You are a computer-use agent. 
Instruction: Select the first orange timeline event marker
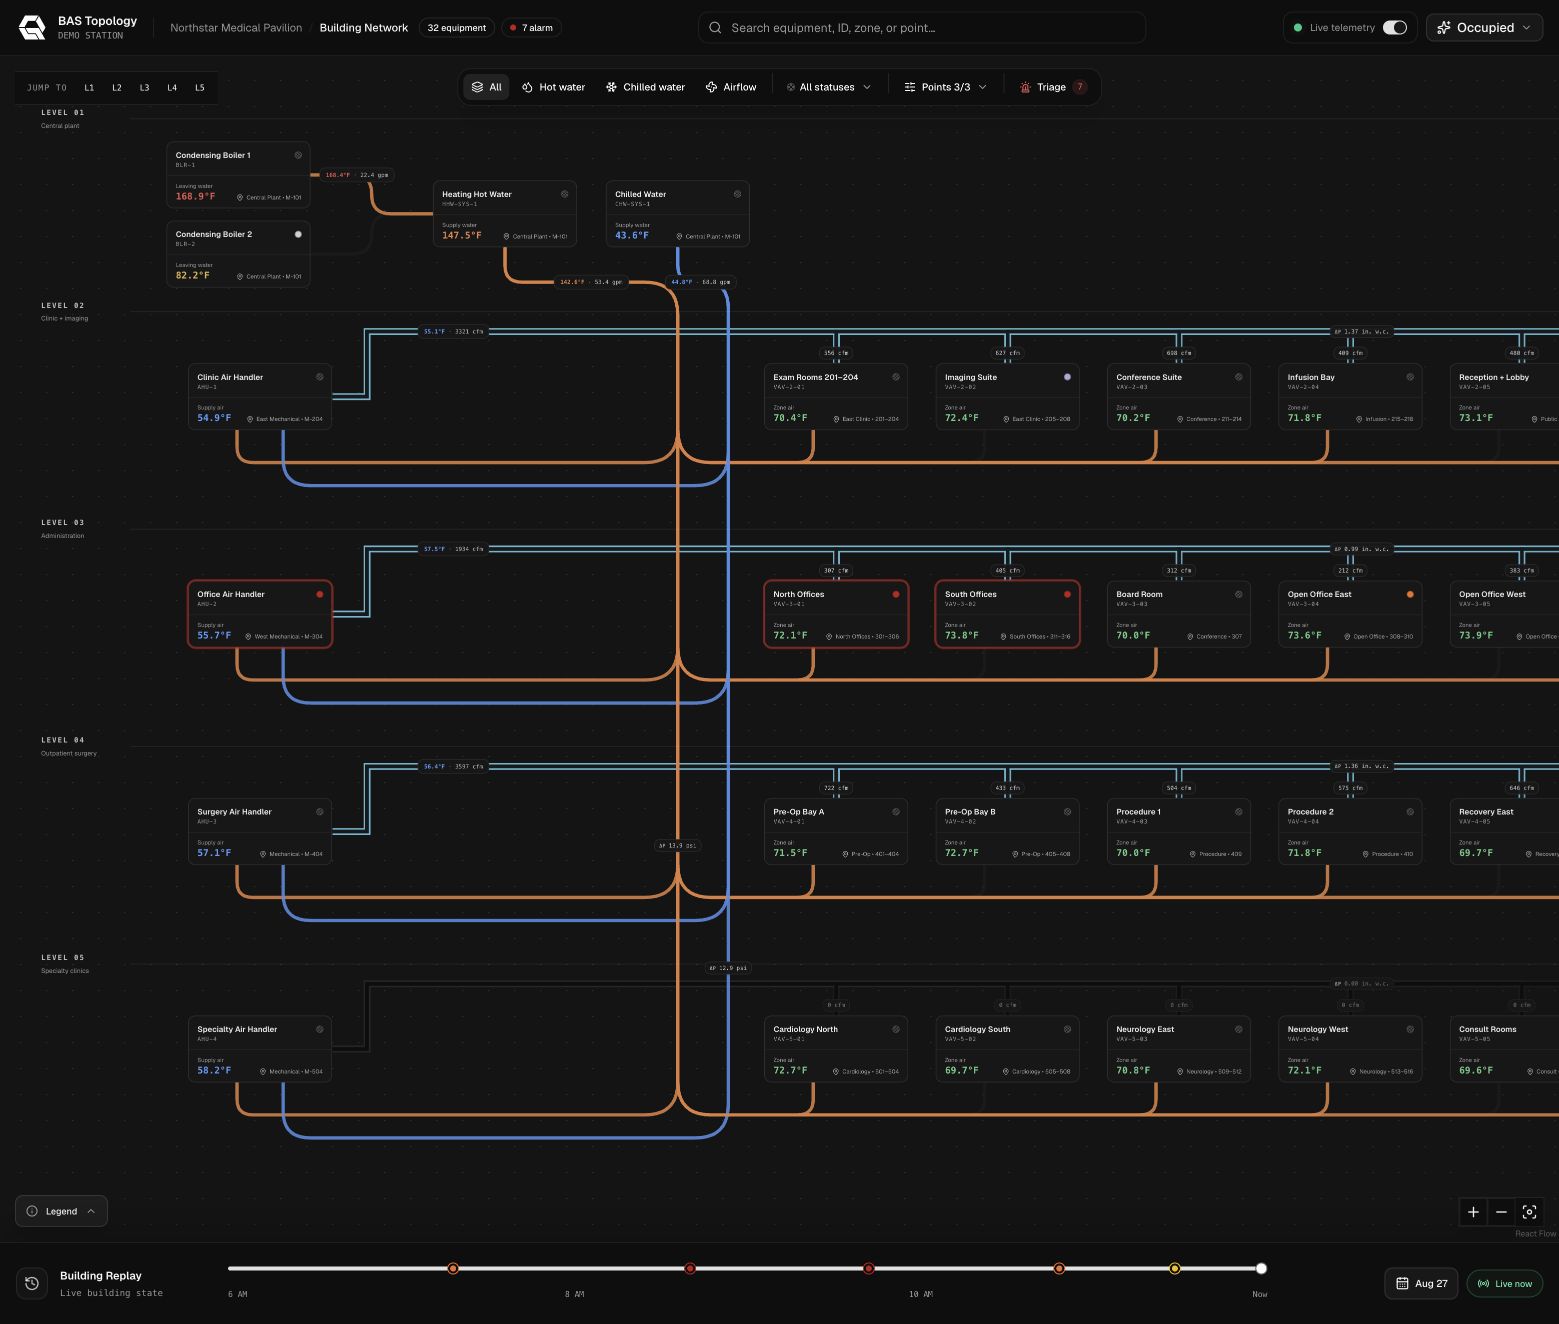pos(453,1268)
